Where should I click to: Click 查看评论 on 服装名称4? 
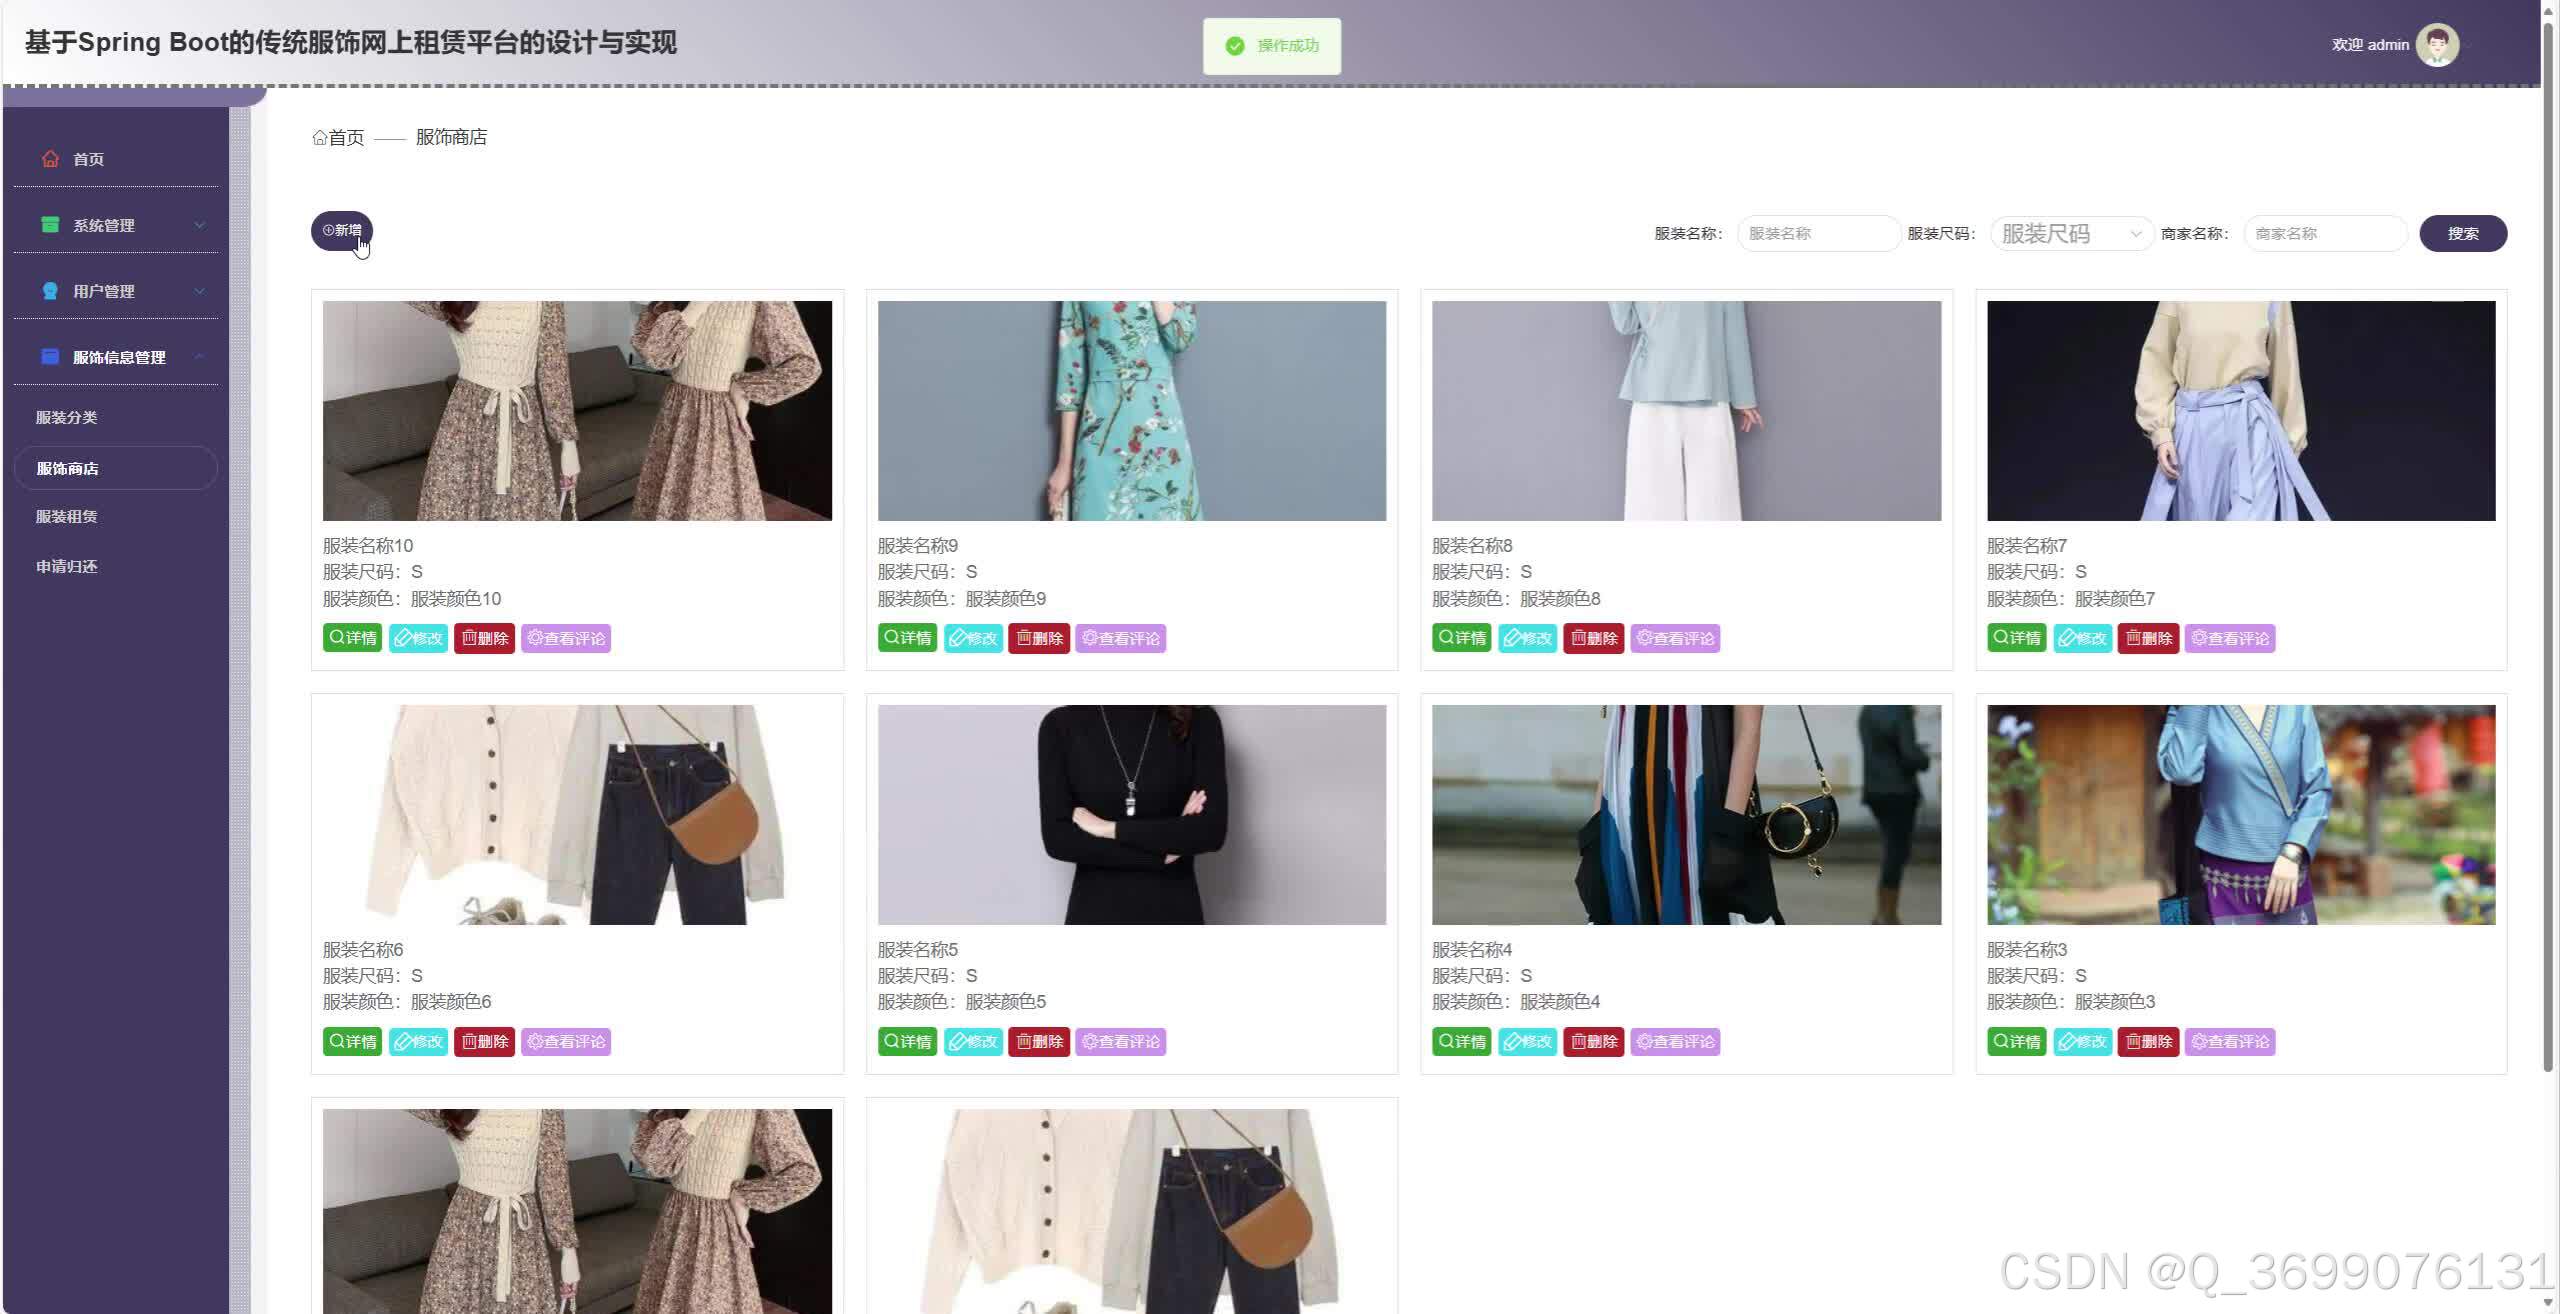(x=1676, y=1041)
